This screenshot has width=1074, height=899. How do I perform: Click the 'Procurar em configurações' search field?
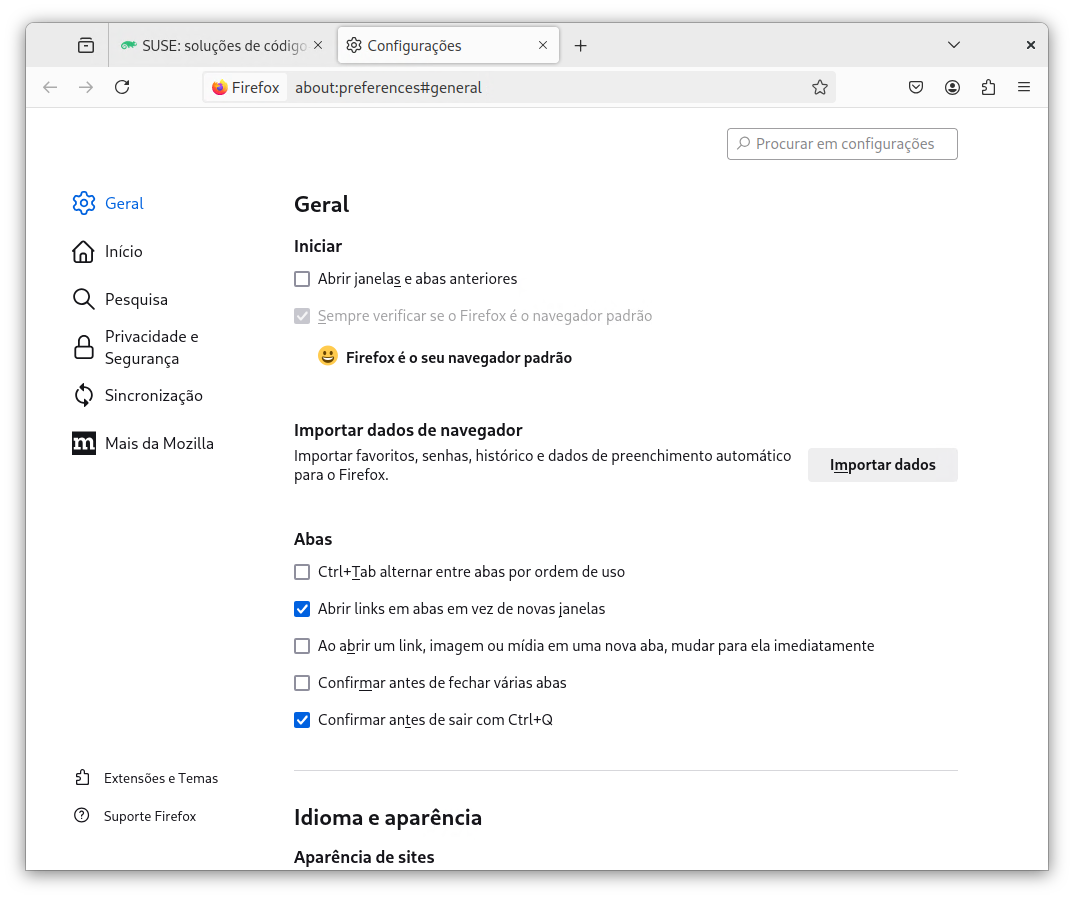(842, 144)
